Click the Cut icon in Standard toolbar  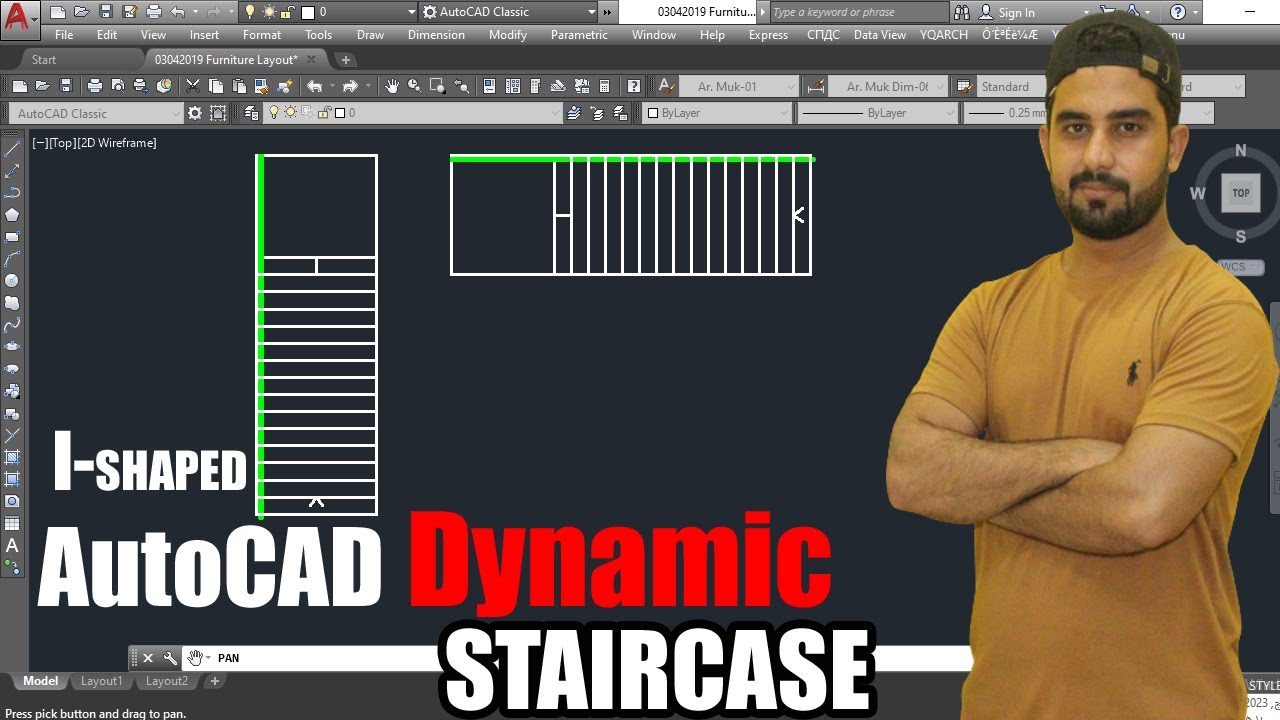[x=192, y=87]
